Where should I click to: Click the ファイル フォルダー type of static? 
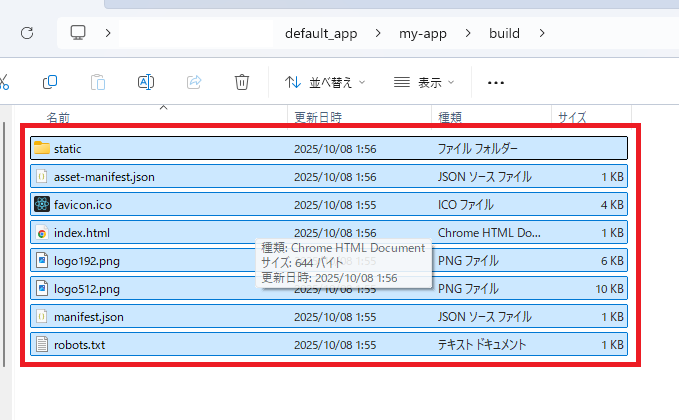click(477, 149)
